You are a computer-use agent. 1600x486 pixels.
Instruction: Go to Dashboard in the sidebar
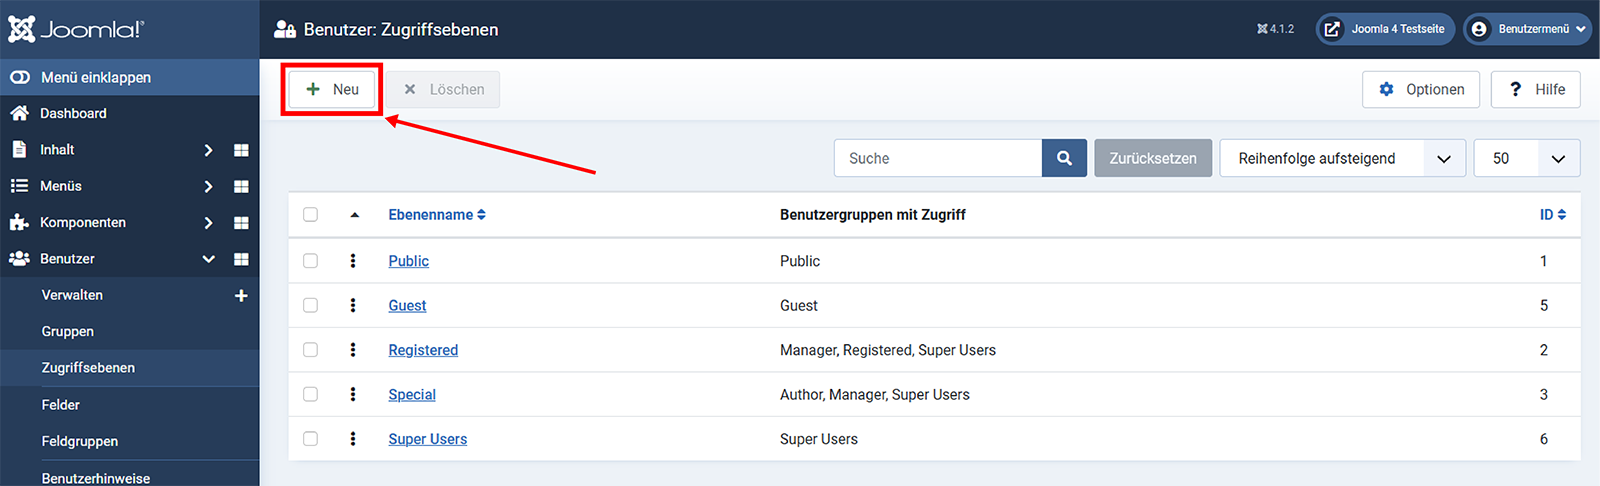tap(73, 113)
